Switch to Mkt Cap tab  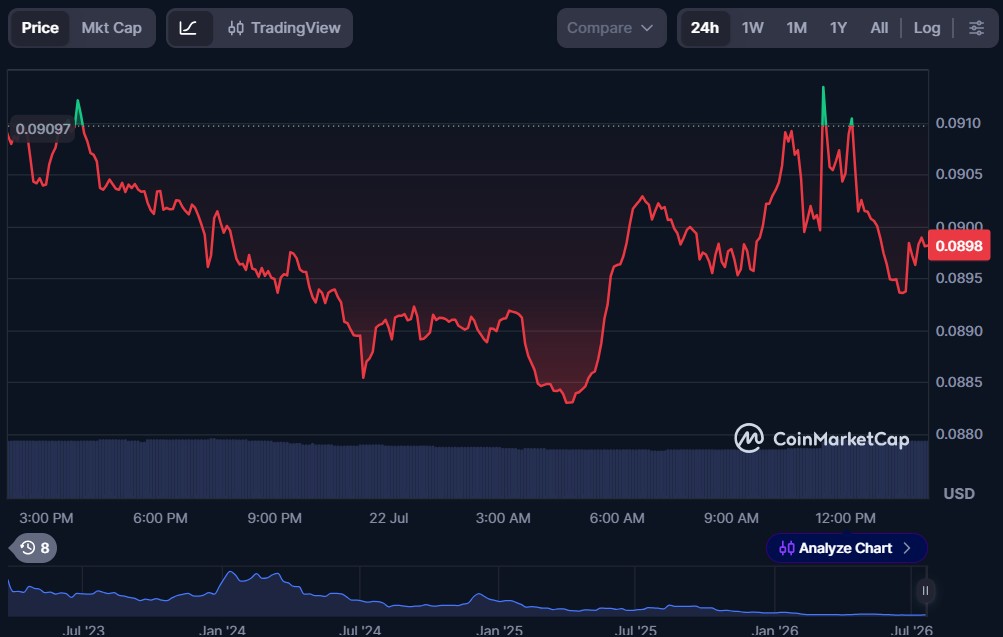[111, 28]
